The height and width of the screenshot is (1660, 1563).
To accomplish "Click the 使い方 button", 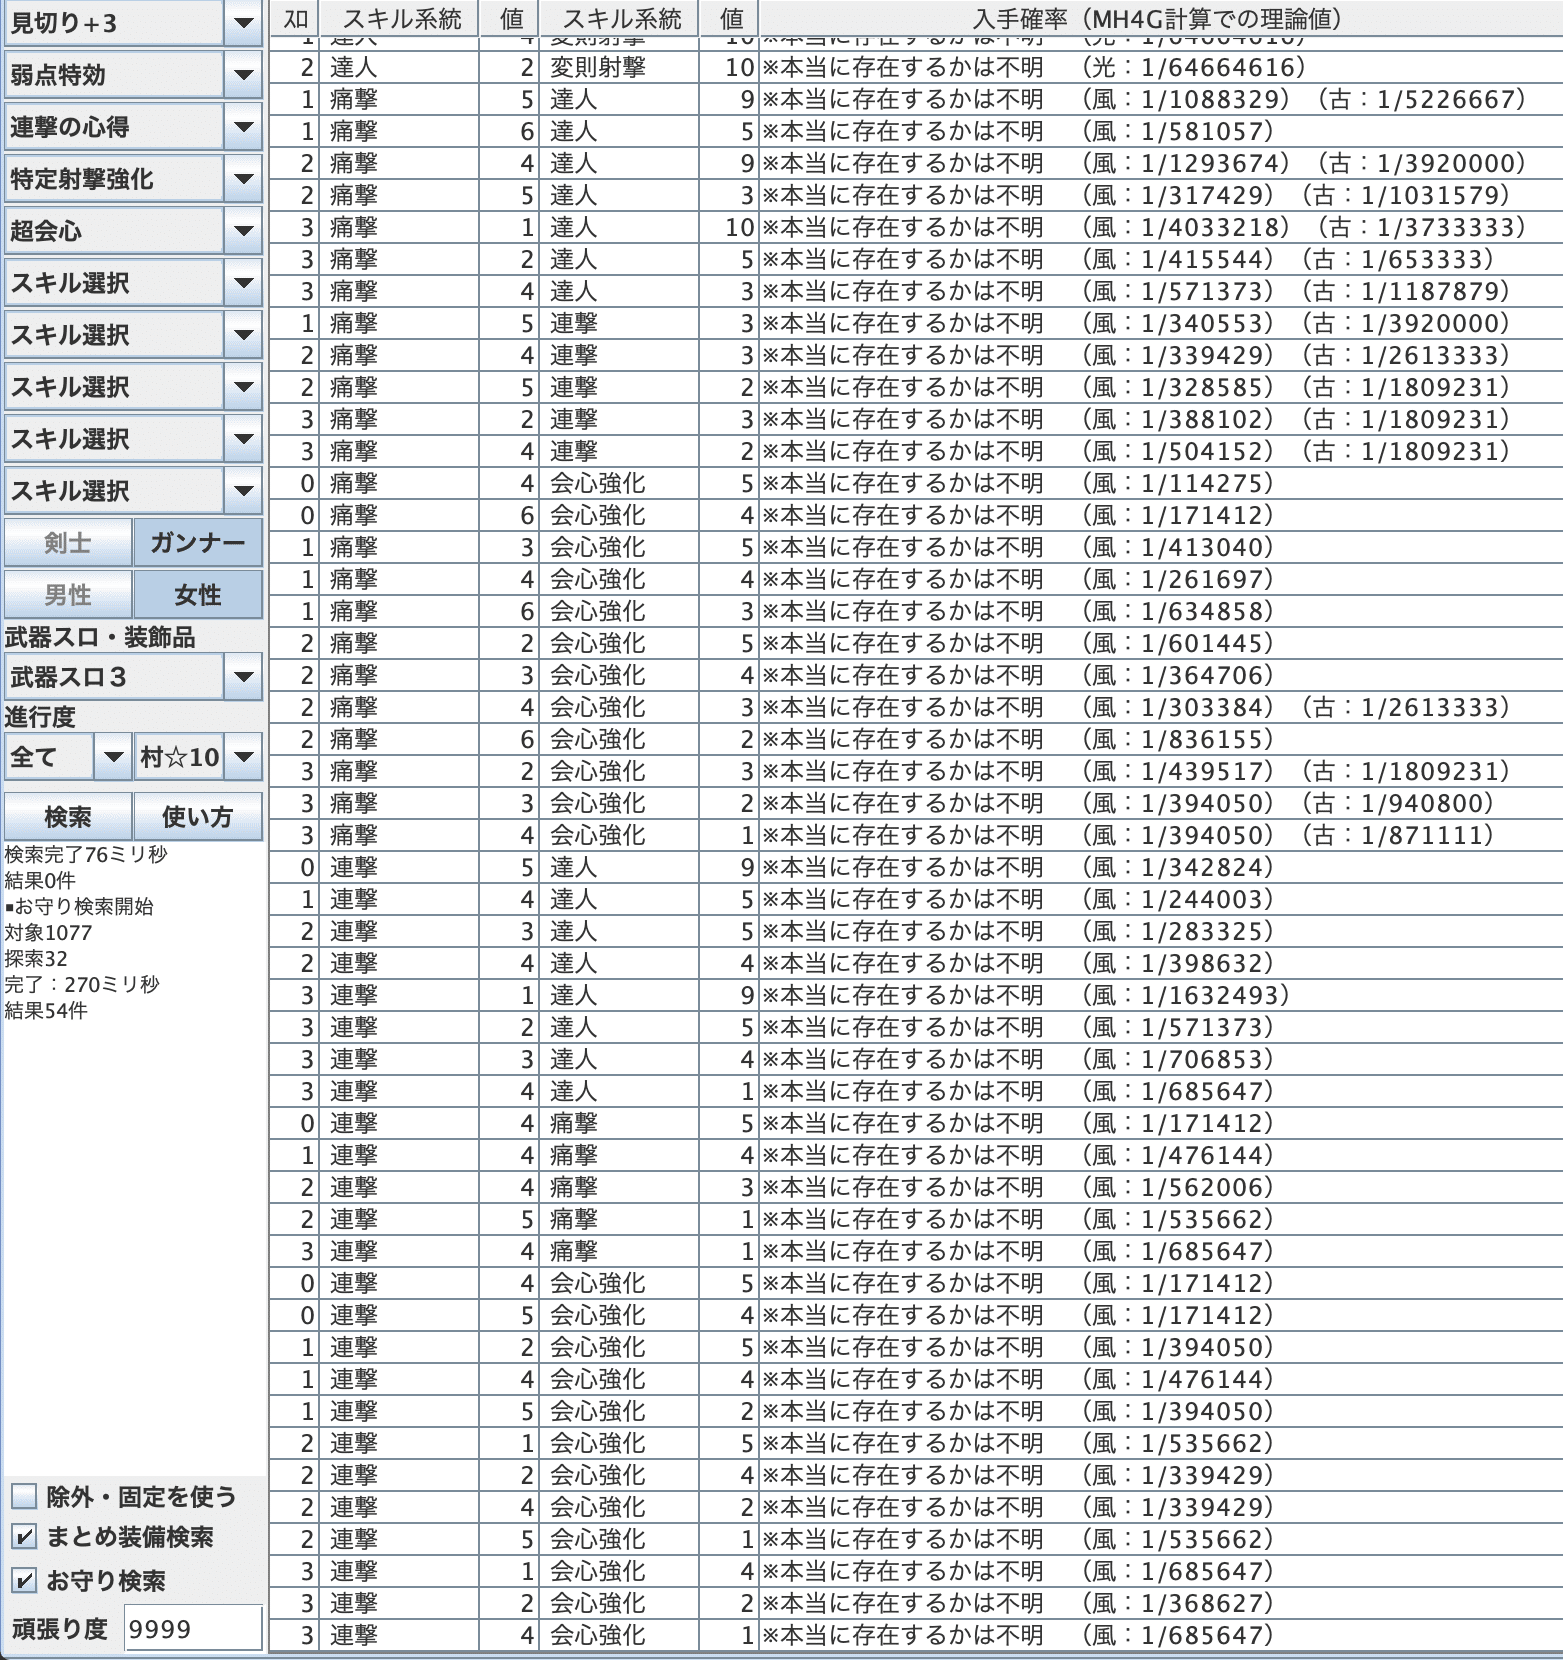I will (x=198, y=817).
